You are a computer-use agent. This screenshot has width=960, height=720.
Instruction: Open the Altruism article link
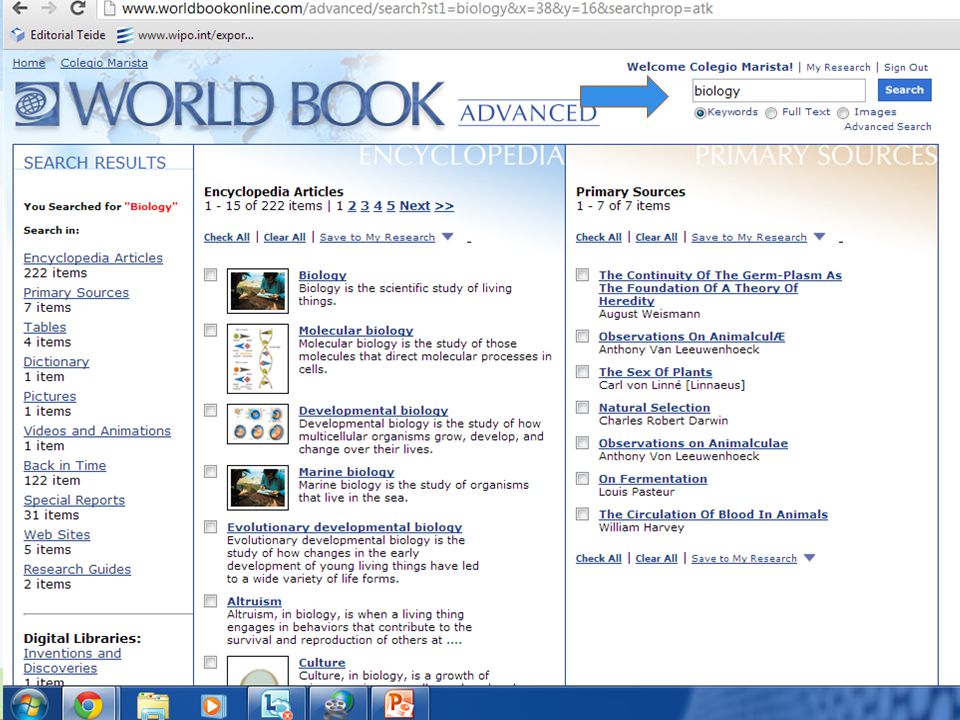click(x=254, y=601)
